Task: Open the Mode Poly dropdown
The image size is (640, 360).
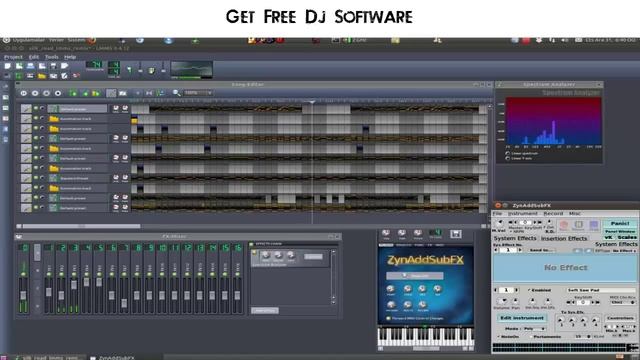Action: pyautogui.click(x=534, y=329)
